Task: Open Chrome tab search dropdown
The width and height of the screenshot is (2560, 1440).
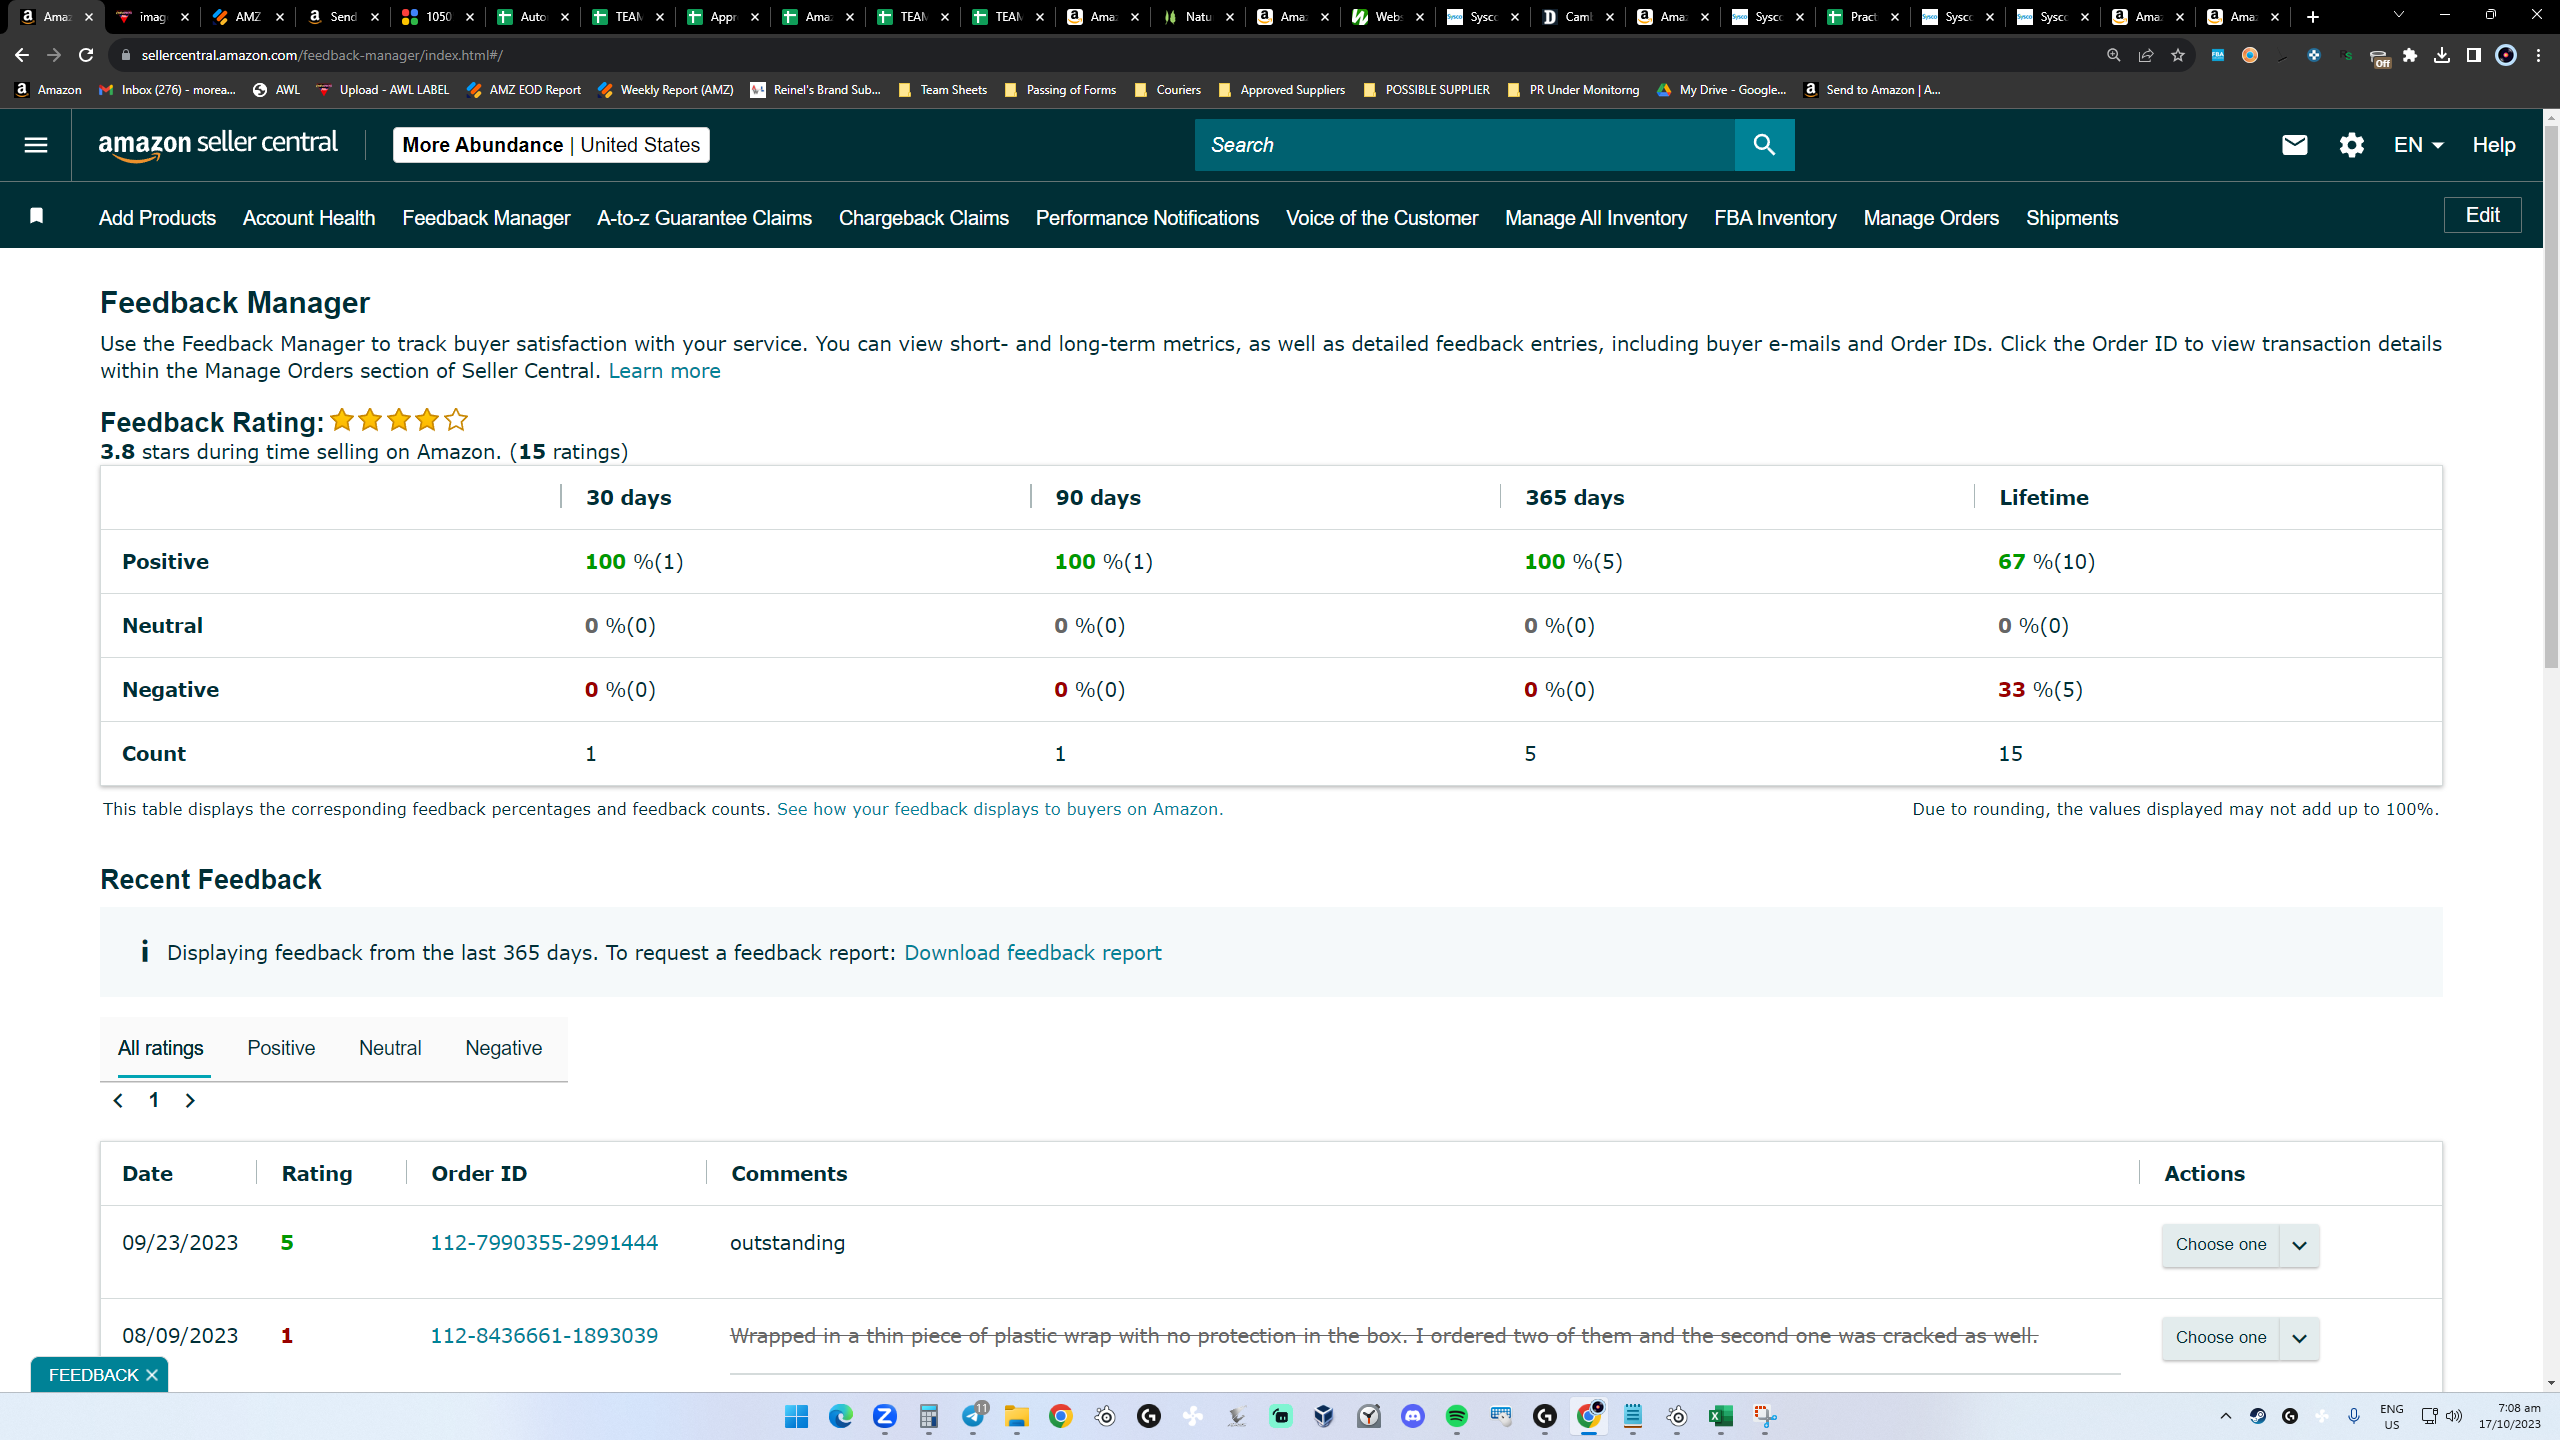Action: point(2398,16)
